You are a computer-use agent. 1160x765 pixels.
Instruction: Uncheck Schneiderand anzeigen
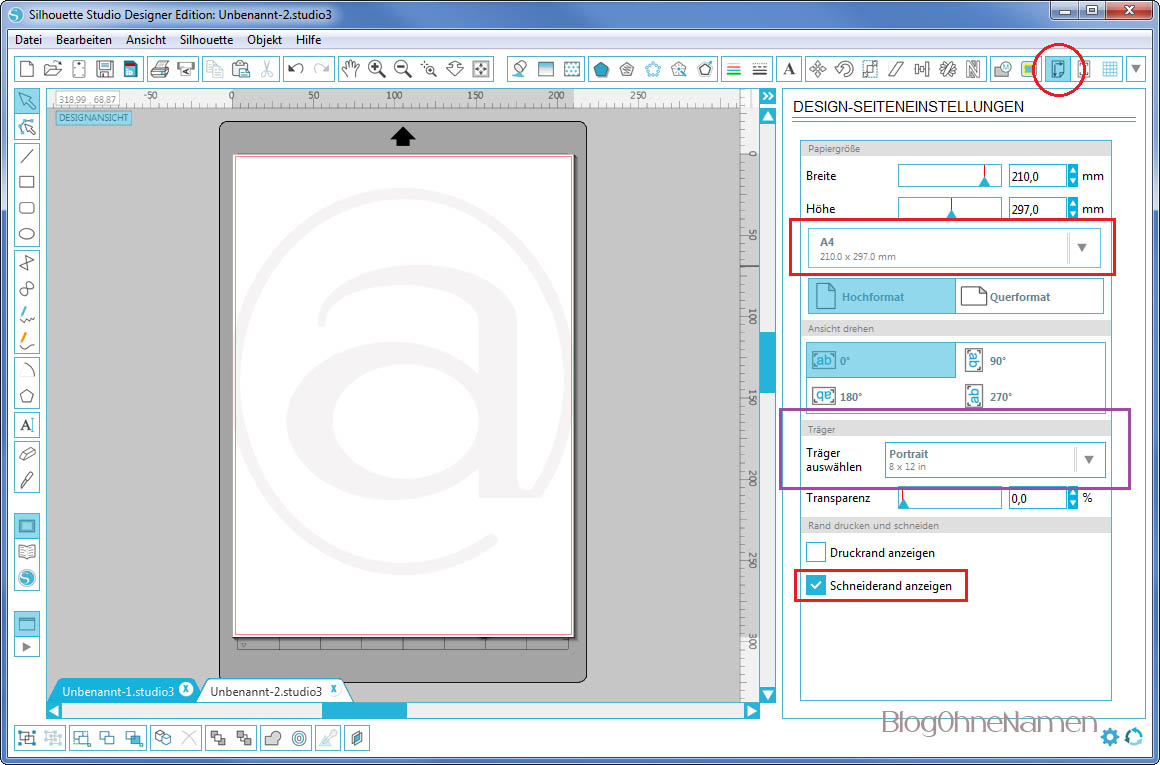pos(816,585)
